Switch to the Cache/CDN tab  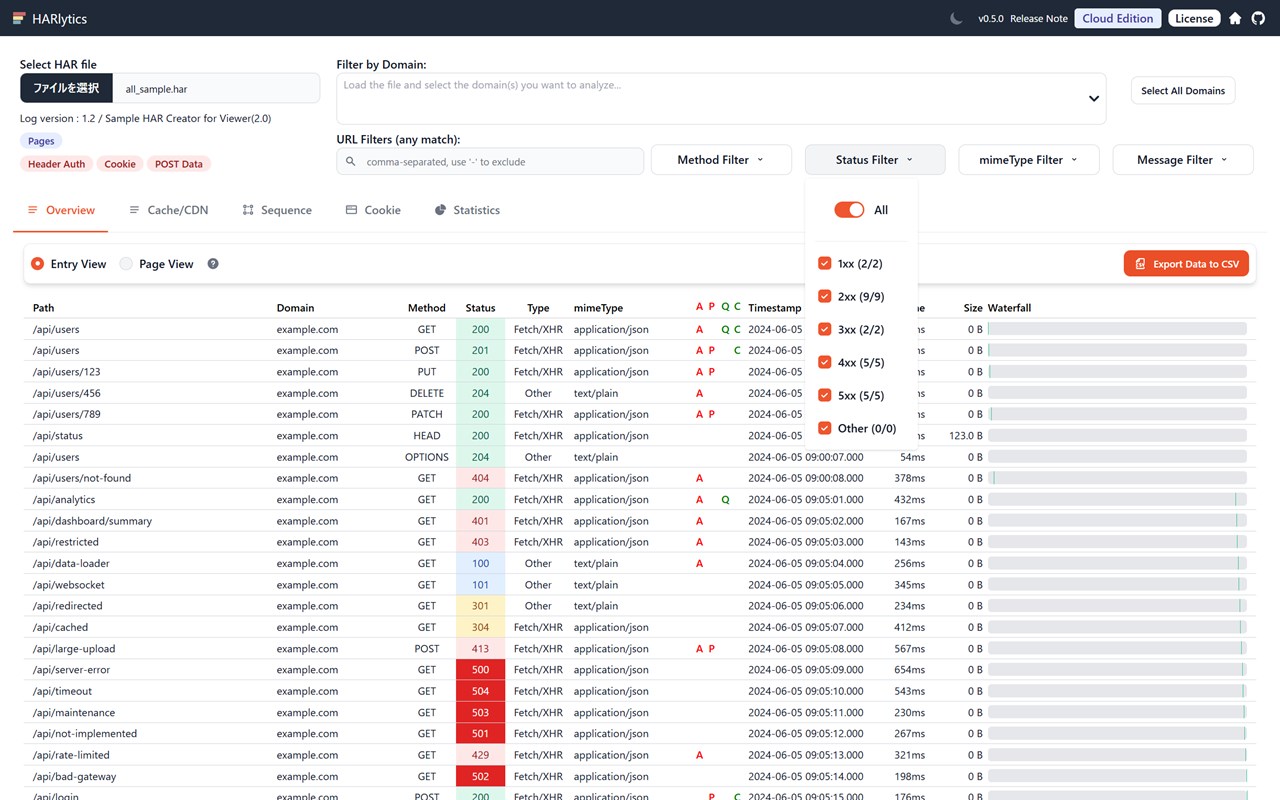(x=169, y=210)
